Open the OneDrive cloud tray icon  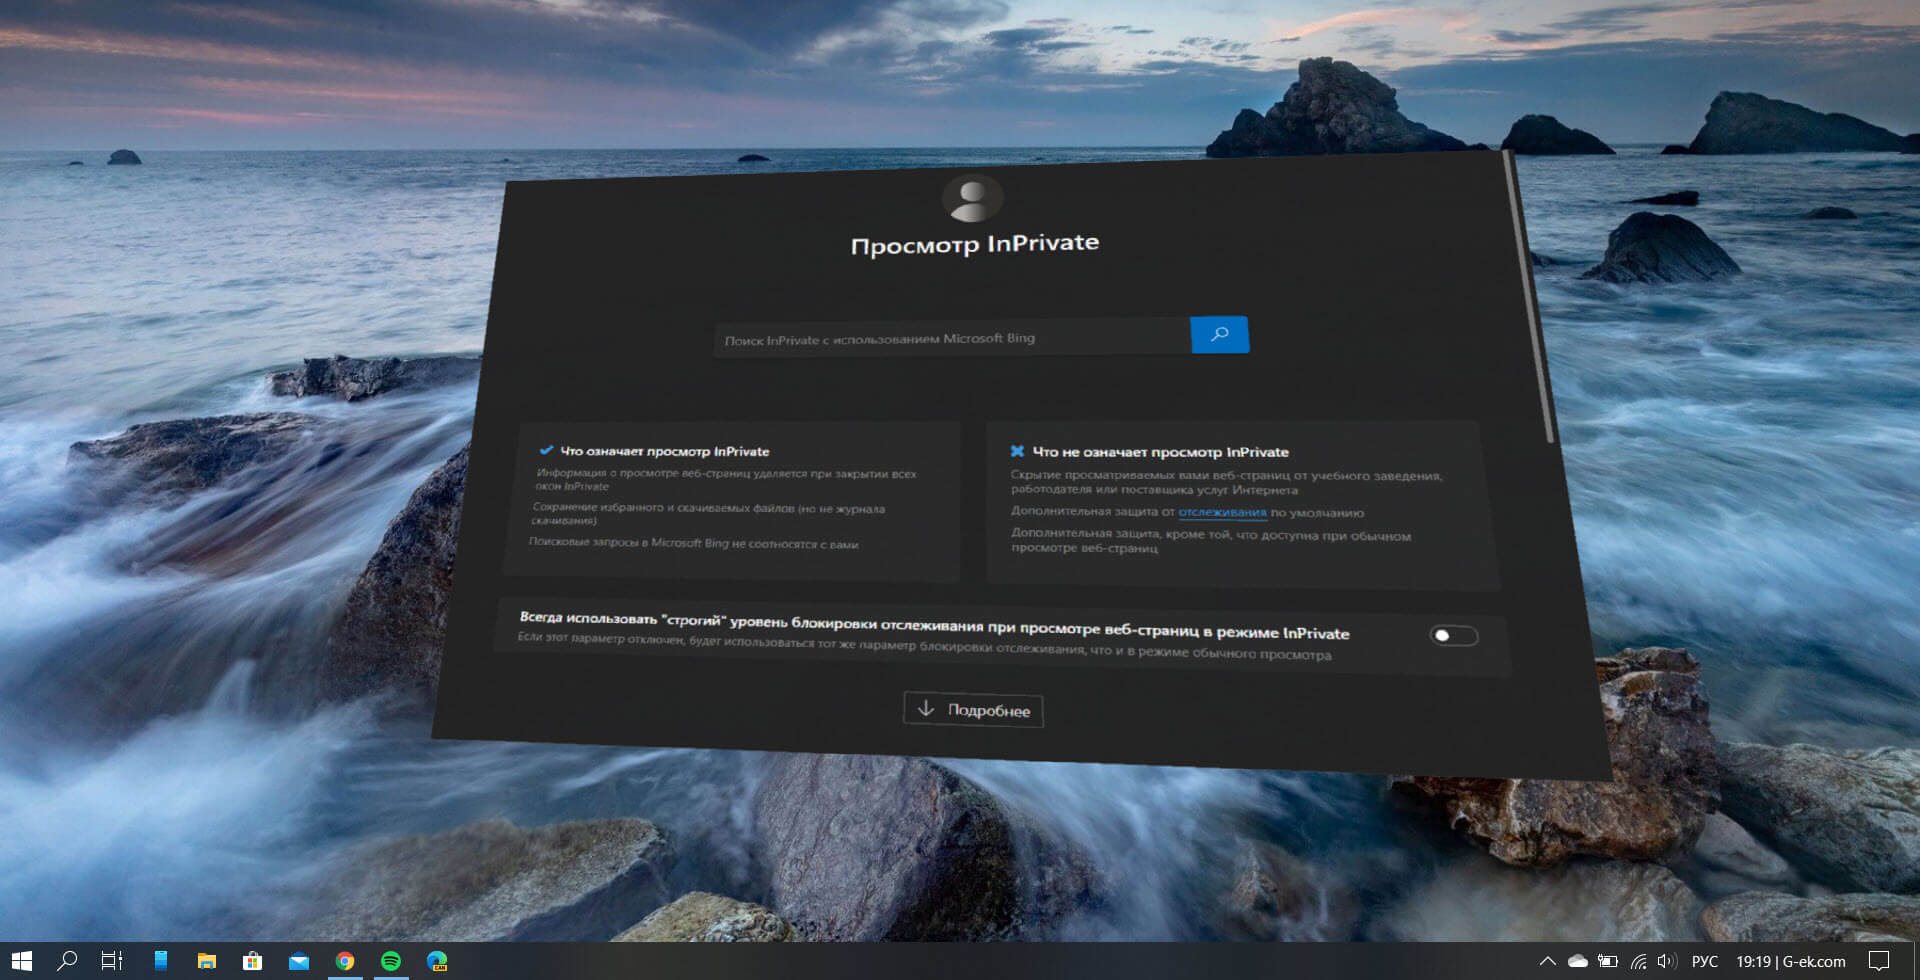point(1578,962)
